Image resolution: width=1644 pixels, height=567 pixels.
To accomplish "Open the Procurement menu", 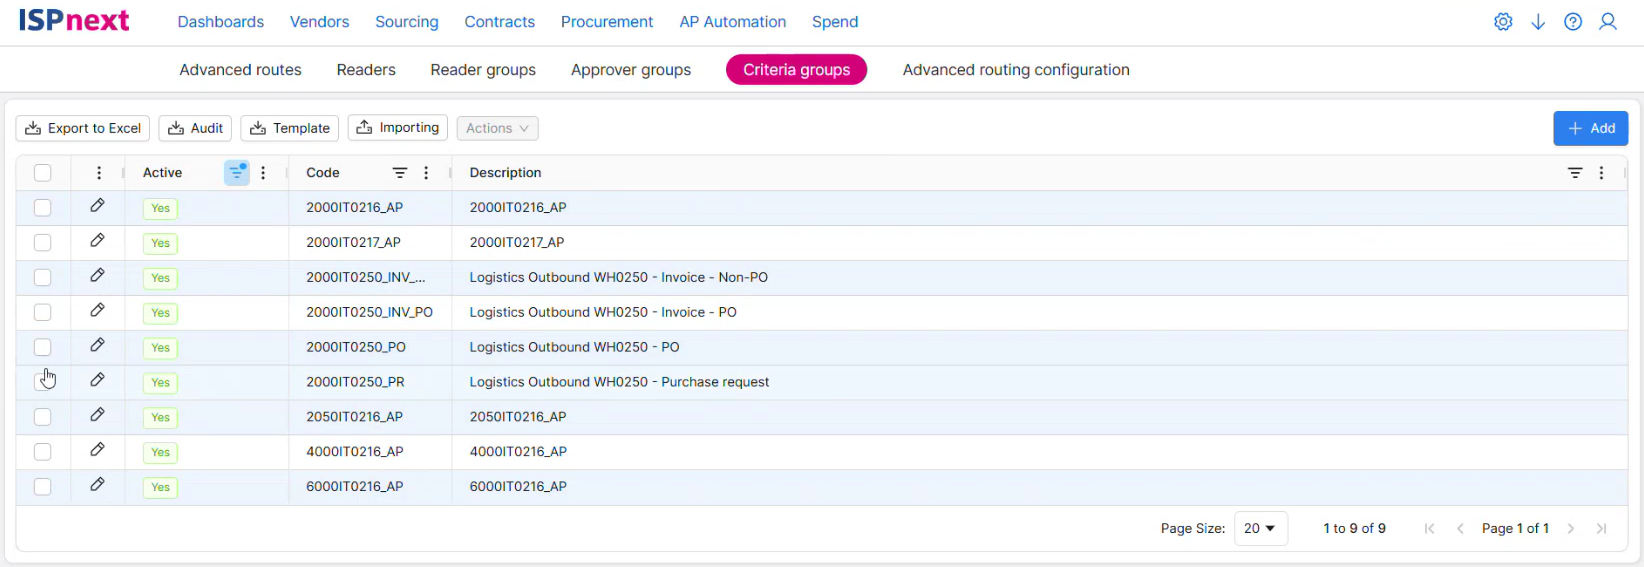I will tap(607, 22).
